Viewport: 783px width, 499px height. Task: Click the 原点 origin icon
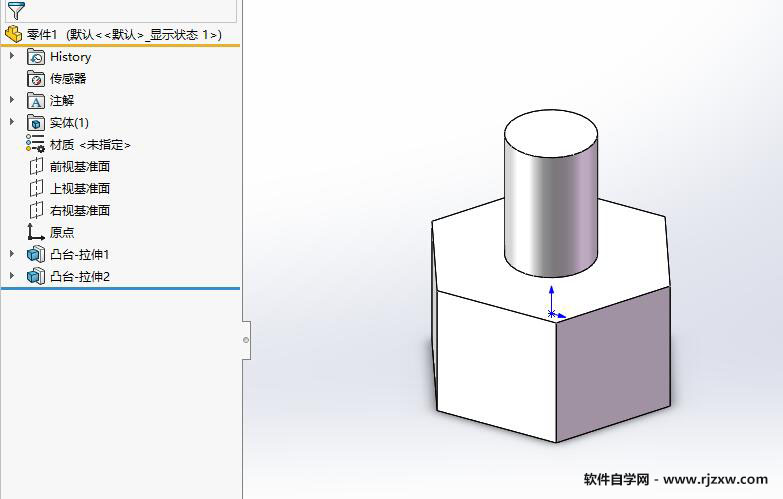35,232
